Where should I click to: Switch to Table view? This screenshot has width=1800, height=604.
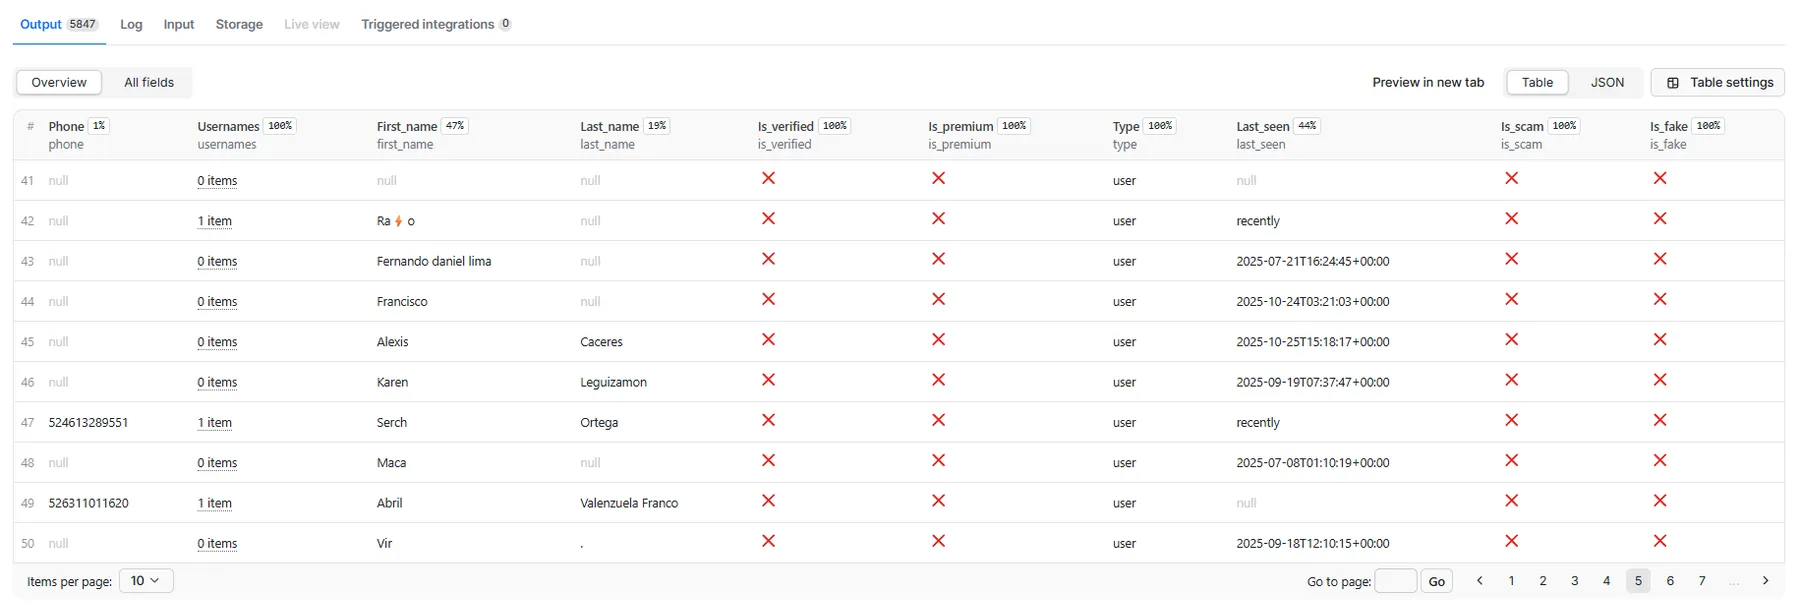click(1537, 83)
